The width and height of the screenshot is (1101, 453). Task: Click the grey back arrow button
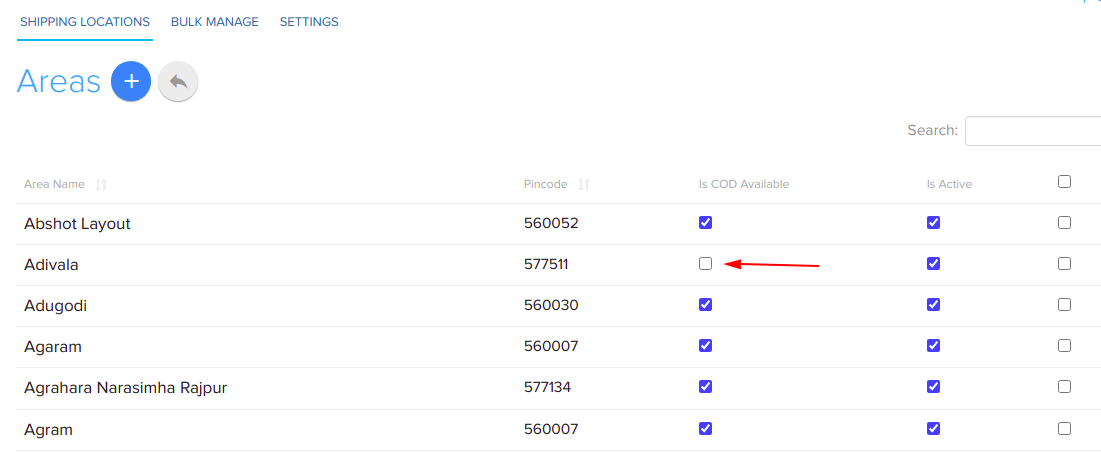[x=178, y=81]
